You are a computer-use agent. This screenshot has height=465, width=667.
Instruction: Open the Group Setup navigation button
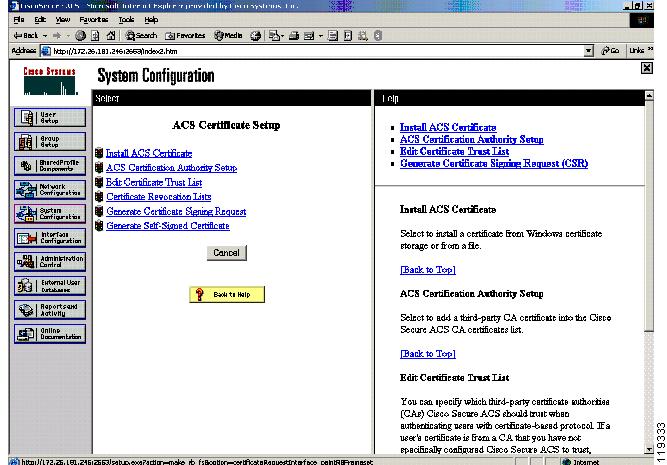point(50,142)
